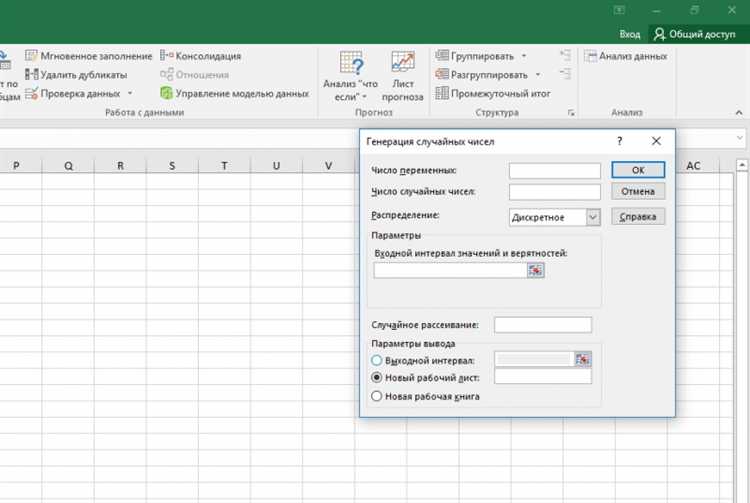Click the Отмена button
750x503 pixels.
pos(638,191)
